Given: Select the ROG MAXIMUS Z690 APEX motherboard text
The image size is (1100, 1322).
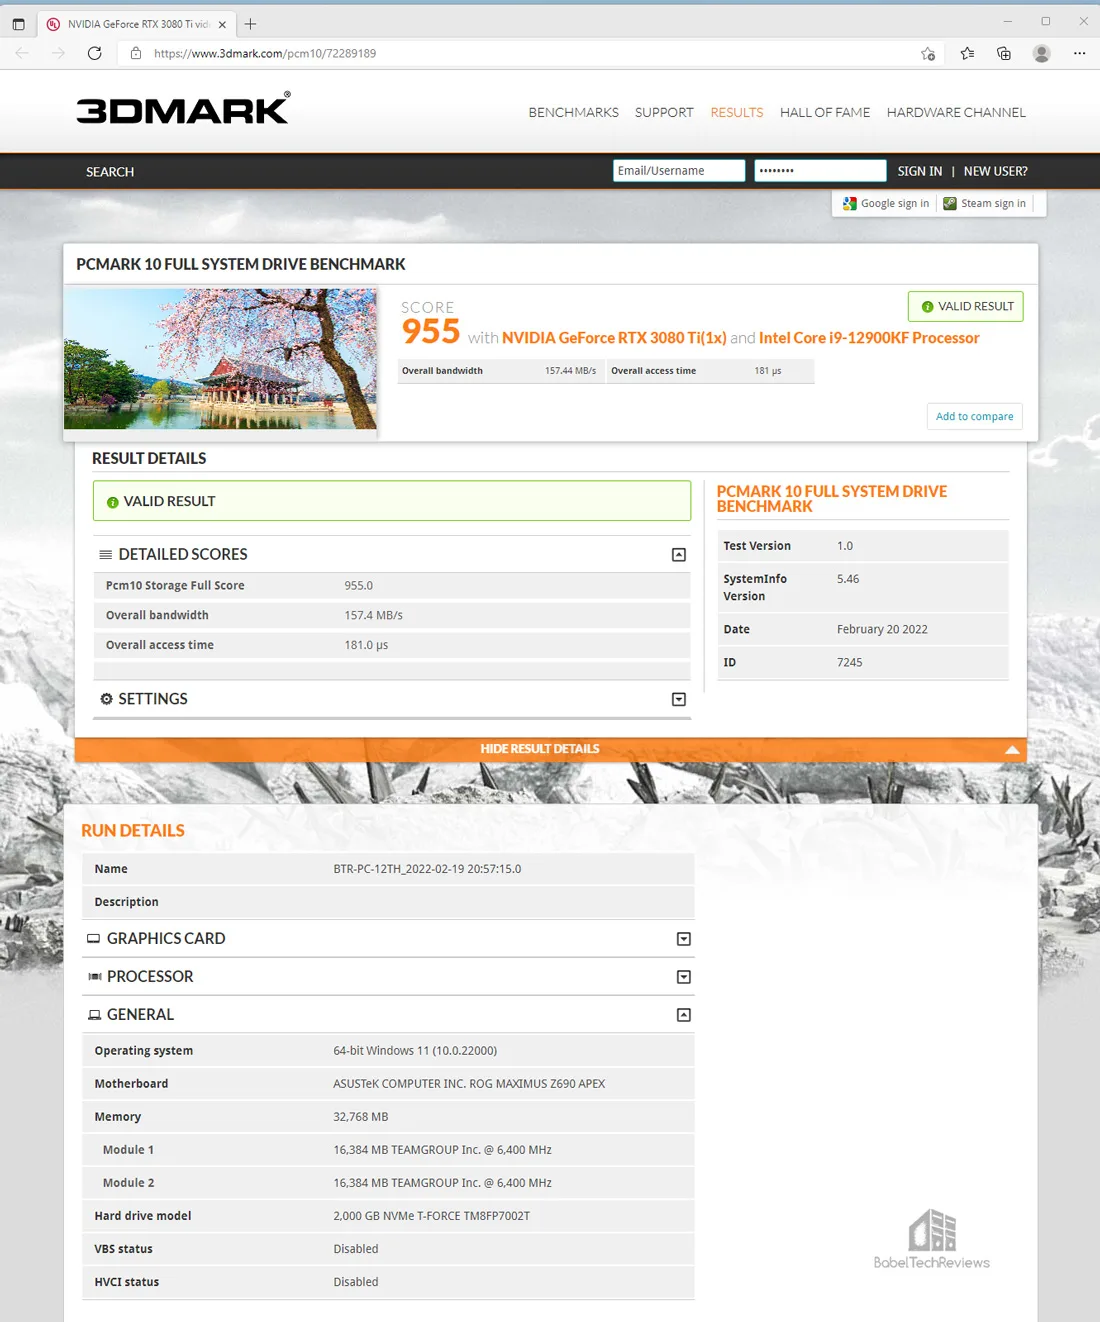Looking at the screenshot, I should tap(469, 1084).
